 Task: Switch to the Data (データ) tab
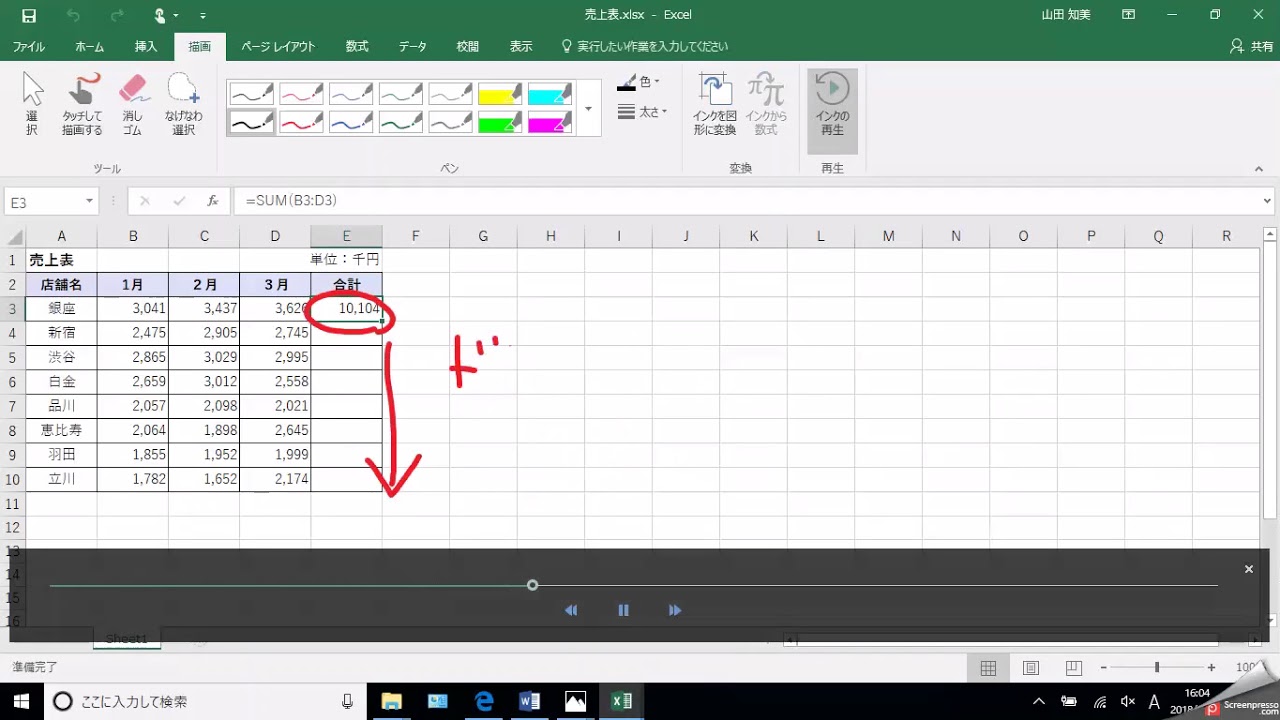tap(413, 47)
